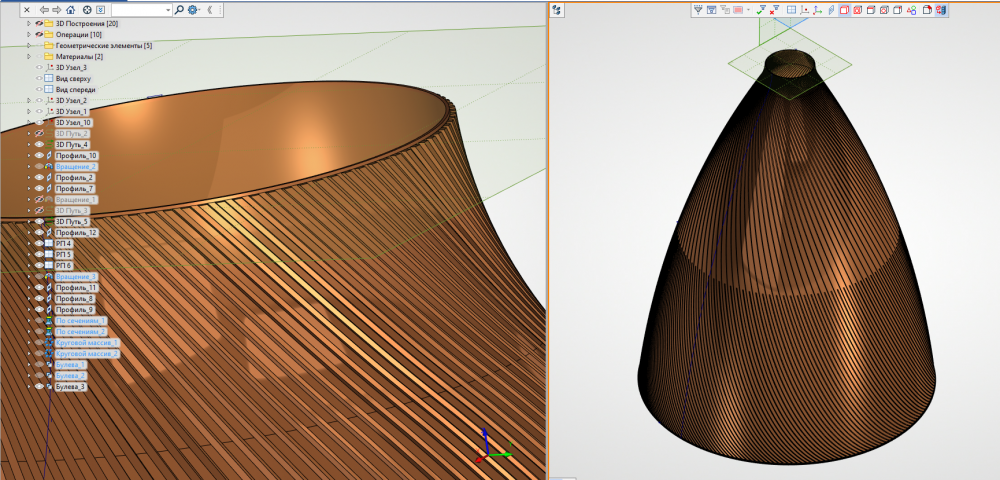Toggle the eye icon for Профиль_10
Viewport: 1000px width, 480px height.
tap(40, 156)
